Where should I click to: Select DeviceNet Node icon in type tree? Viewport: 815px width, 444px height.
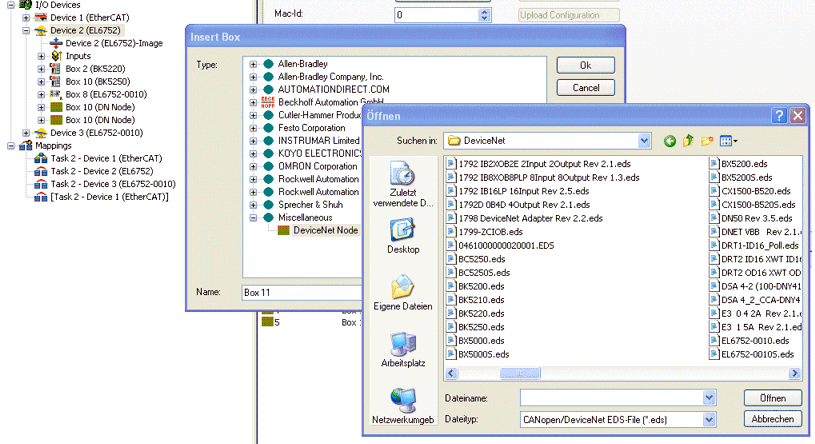click(x=283, y=230)
